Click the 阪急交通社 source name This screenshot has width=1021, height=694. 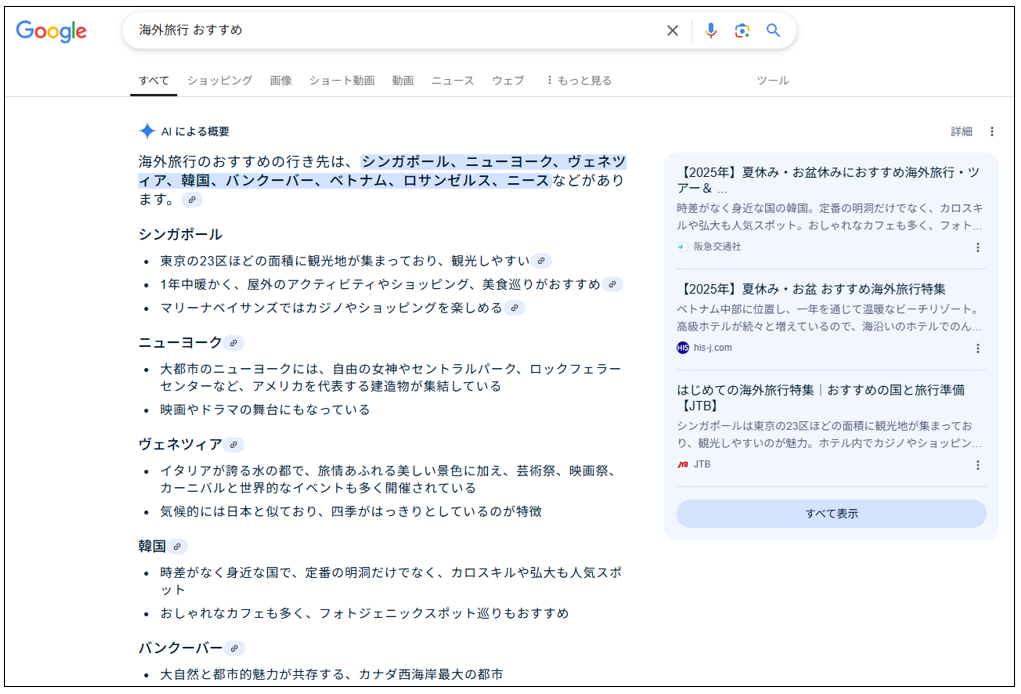pos(717,247)
